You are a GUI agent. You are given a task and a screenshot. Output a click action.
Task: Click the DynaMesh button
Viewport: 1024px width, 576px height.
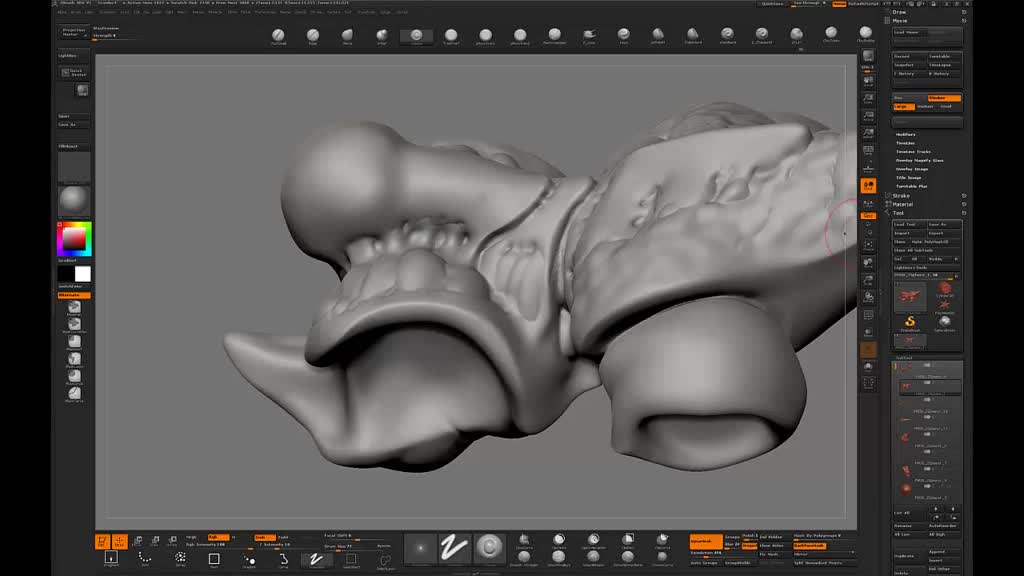pyautogui.click(x=707, y=541)
